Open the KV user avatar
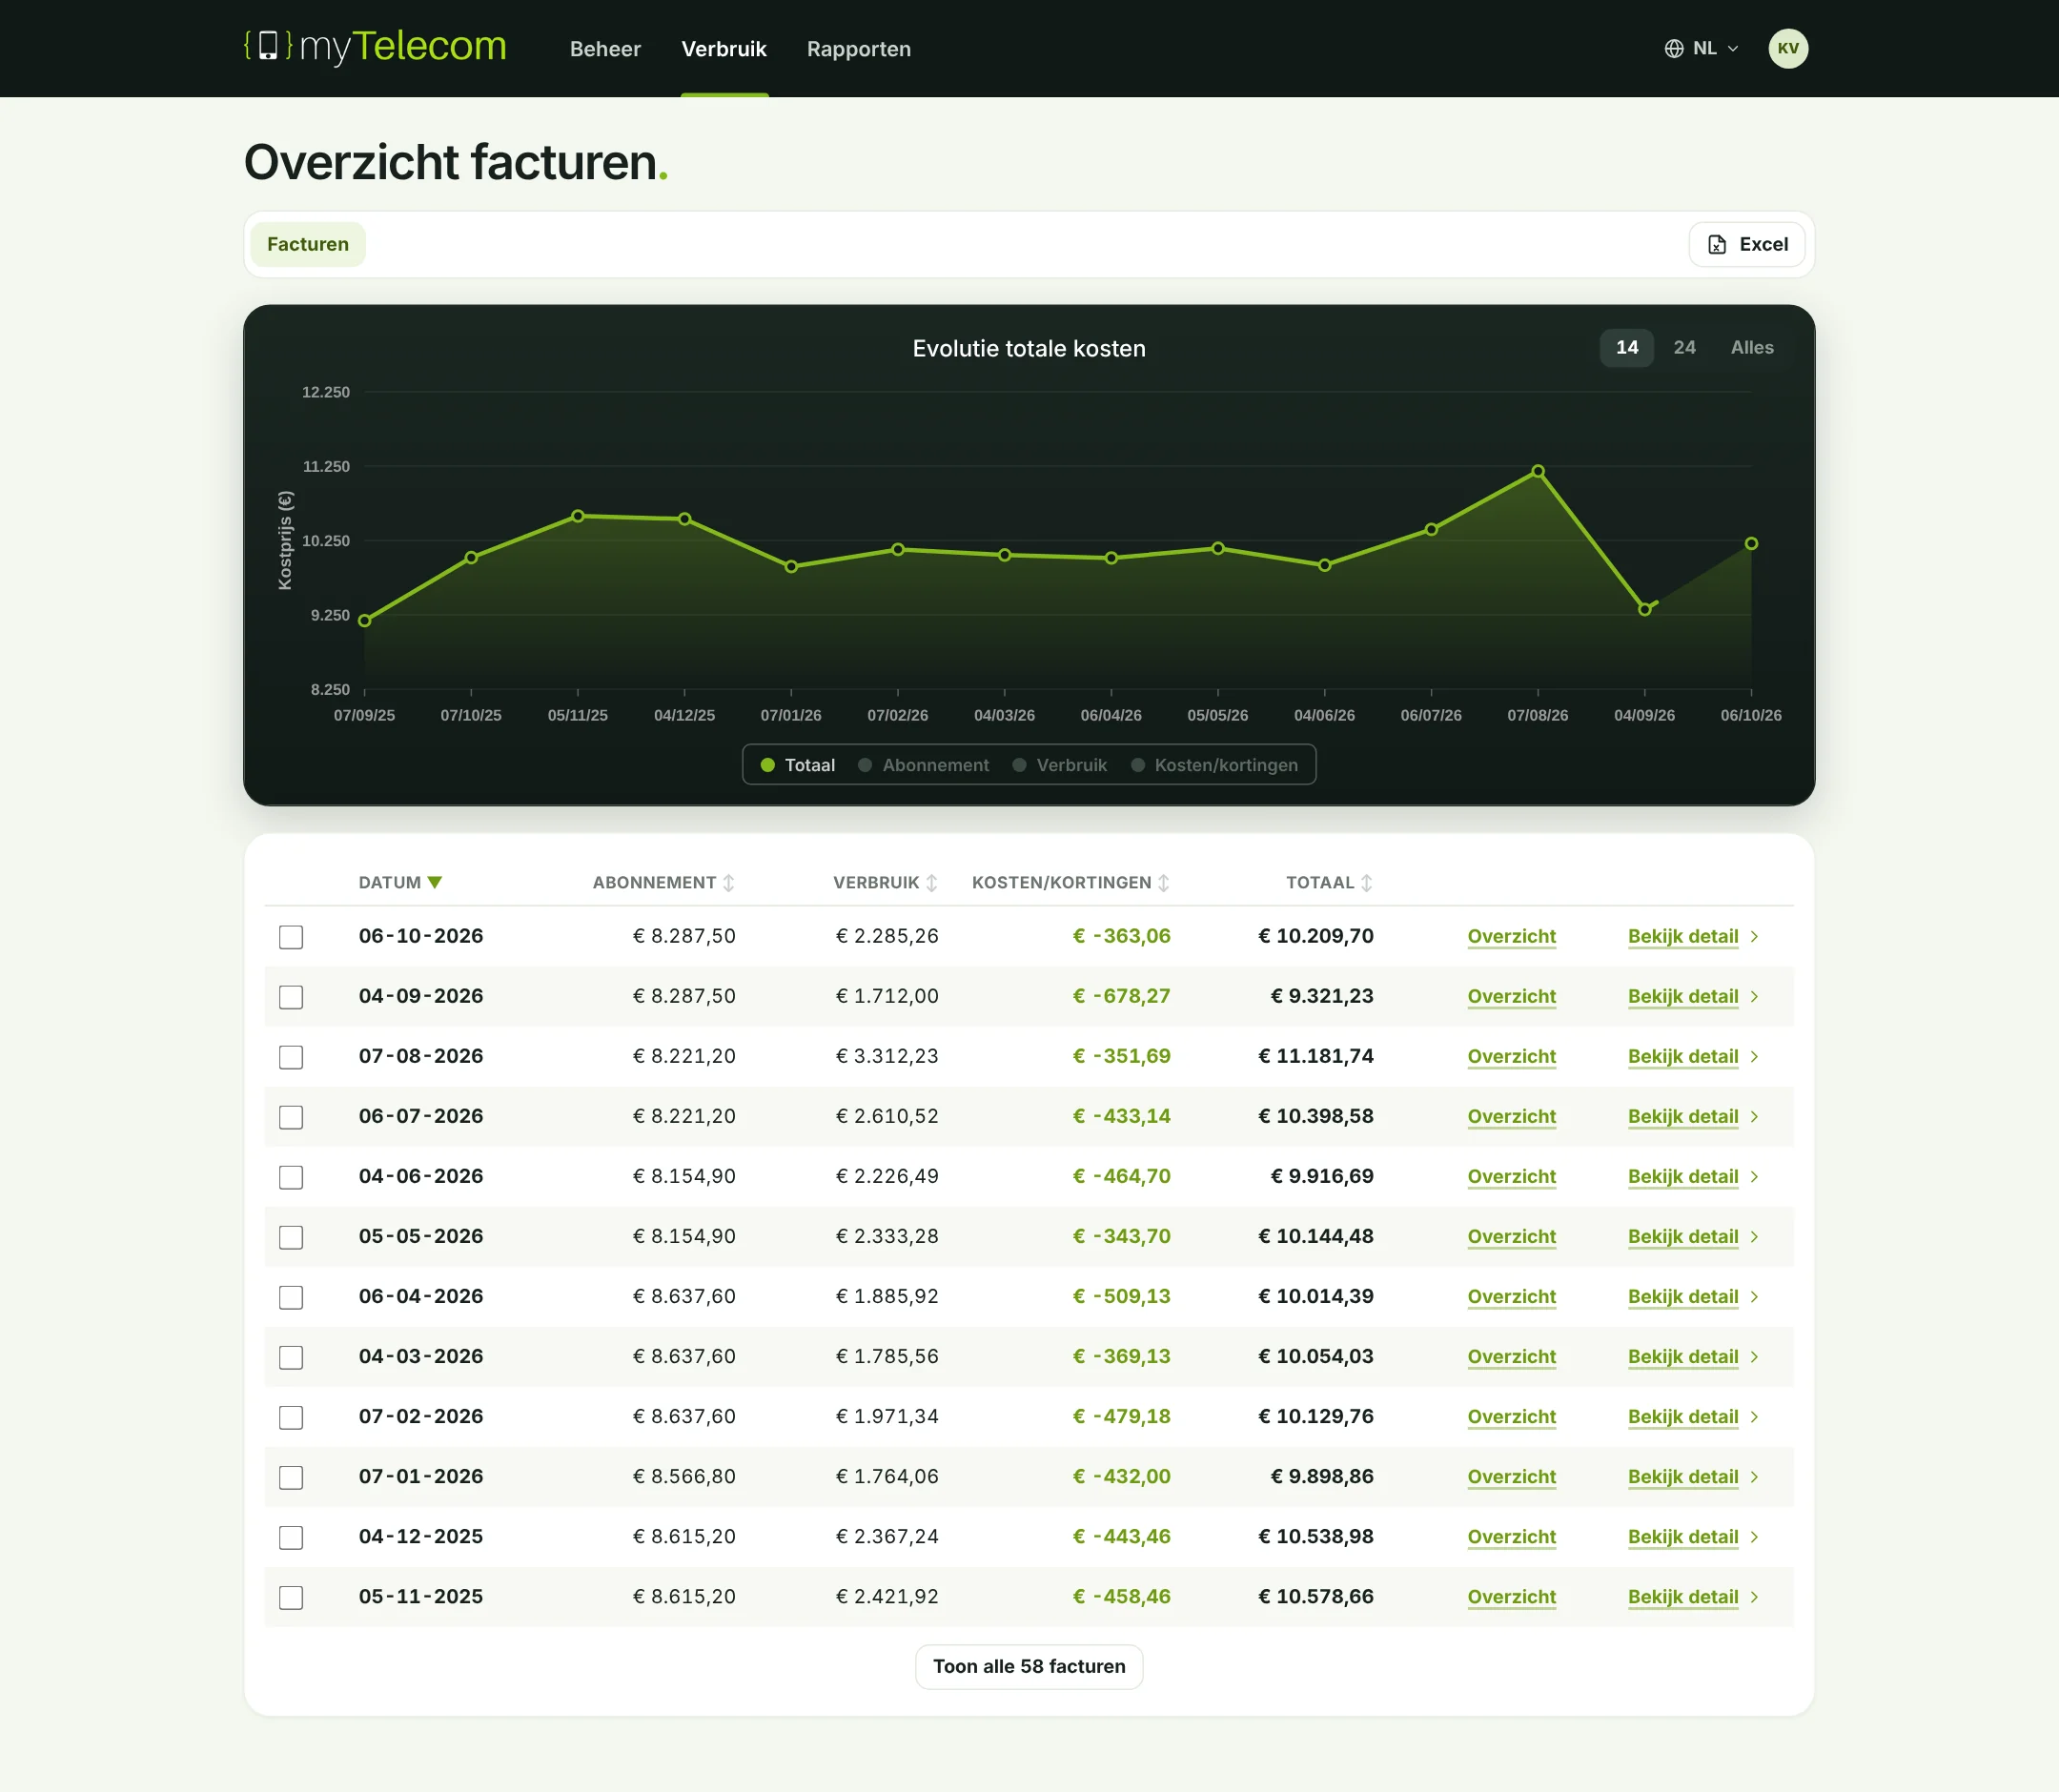The height and width of the screenshot is (1792, 2059). [x=1788, y=49]
